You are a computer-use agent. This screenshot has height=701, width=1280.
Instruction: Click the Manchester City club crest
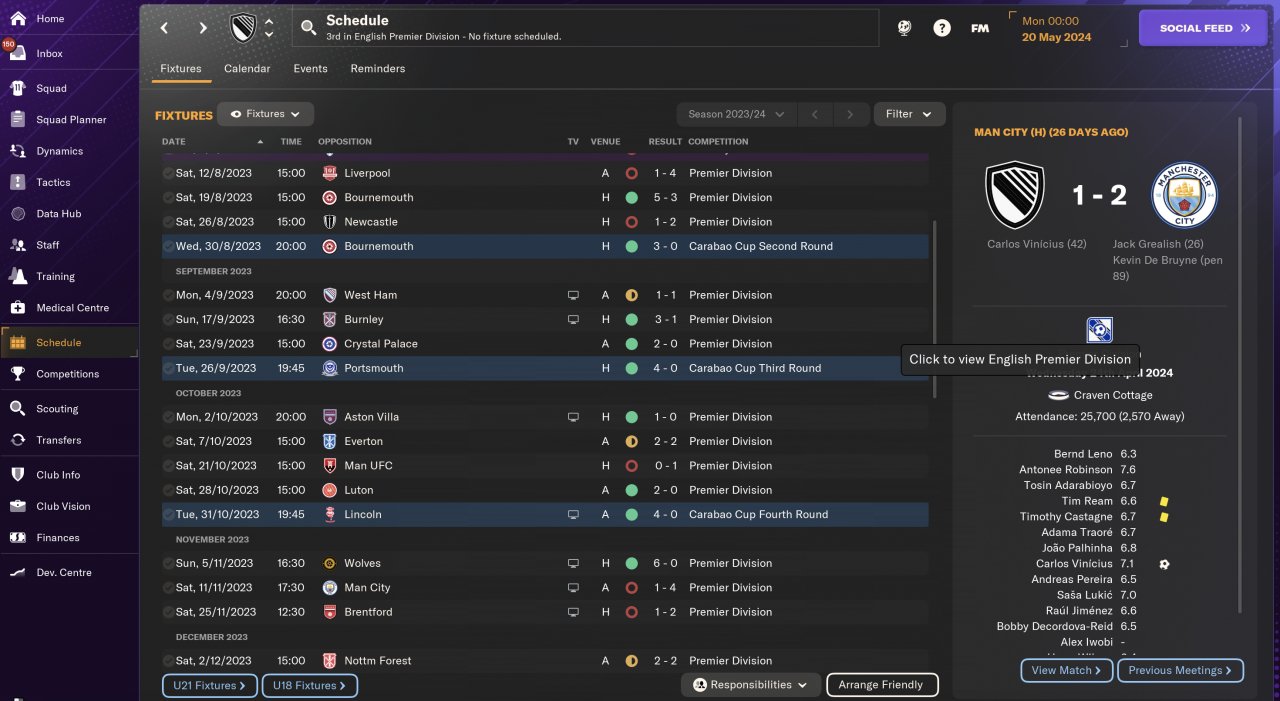1183,196
